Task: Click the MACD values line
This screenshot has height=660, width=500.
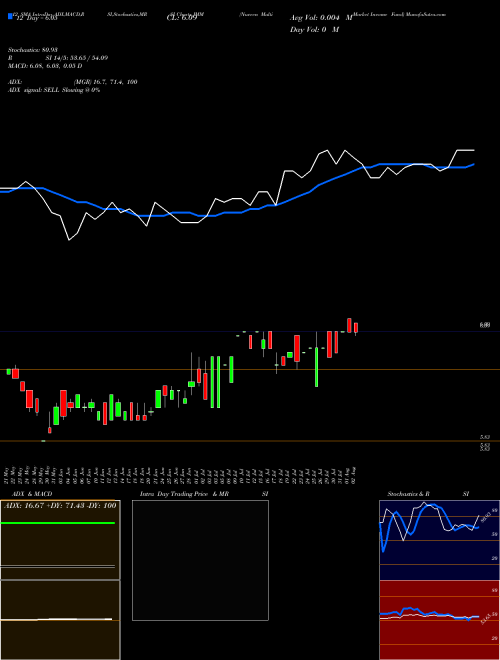Action: (45, 66)
